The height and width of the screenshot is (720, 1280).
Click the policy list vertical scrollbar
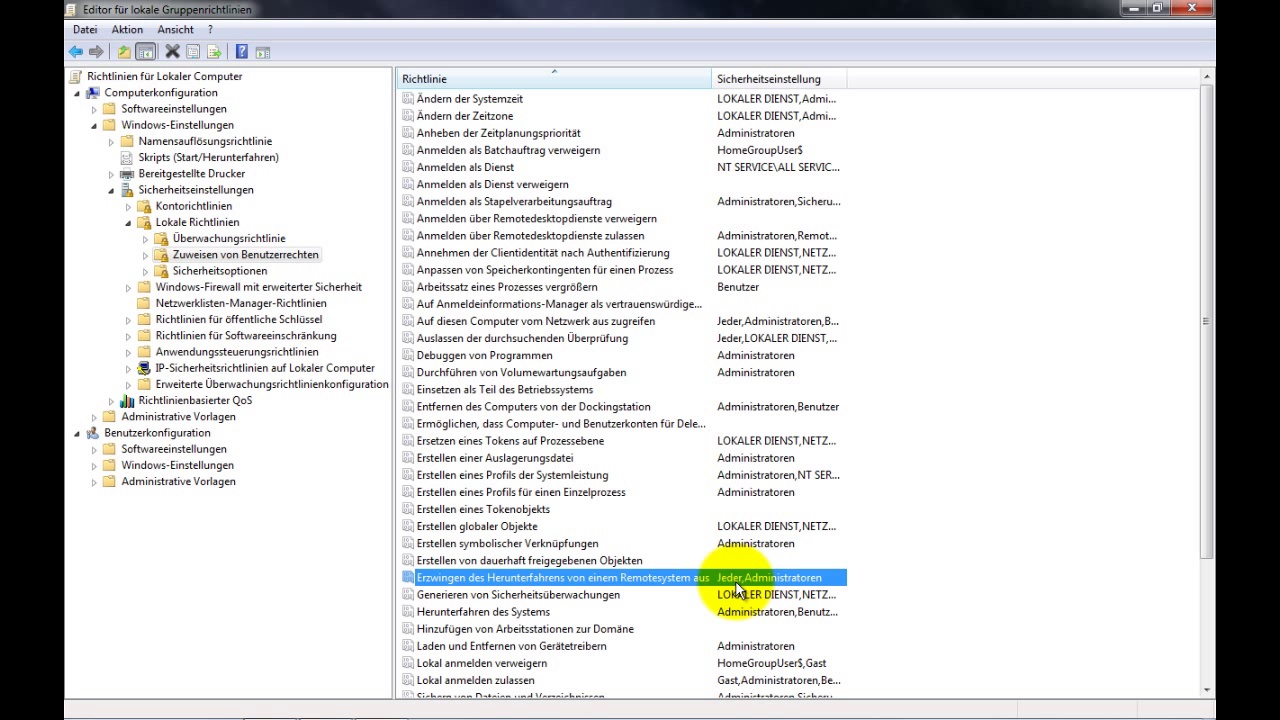tap(1206, 320)
